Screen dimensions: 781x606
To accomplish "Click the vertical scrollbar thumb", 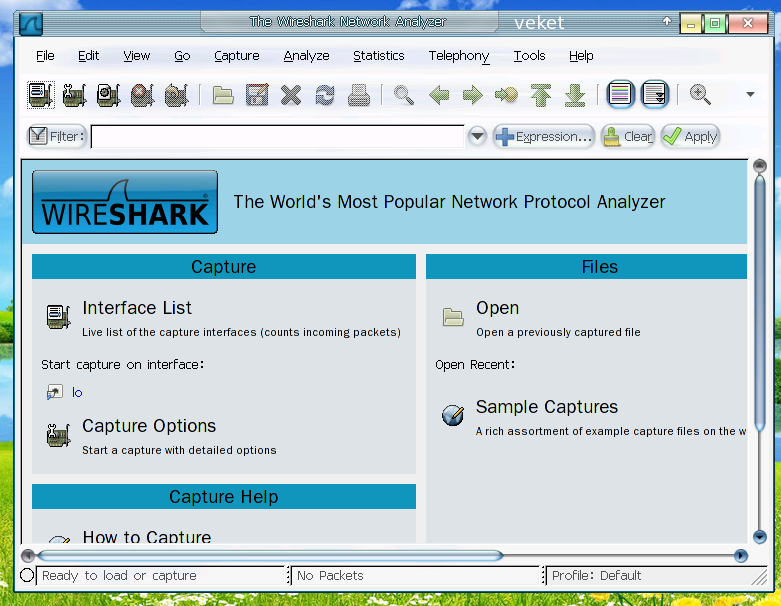I will pyautogui.click(x=760, y=303).
